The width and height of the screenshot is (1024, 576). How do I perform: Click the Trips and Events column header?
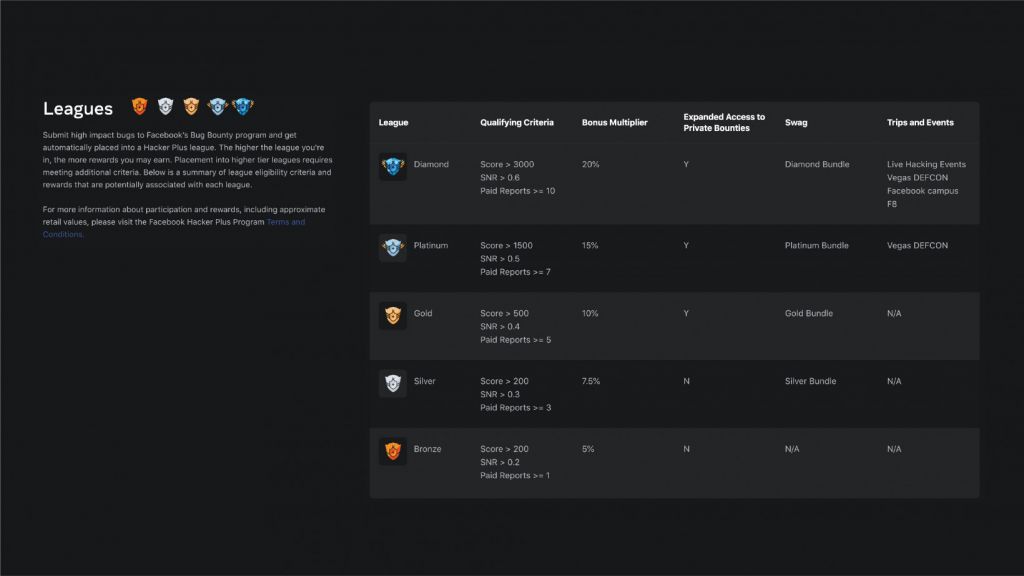(x=920, y=123)
